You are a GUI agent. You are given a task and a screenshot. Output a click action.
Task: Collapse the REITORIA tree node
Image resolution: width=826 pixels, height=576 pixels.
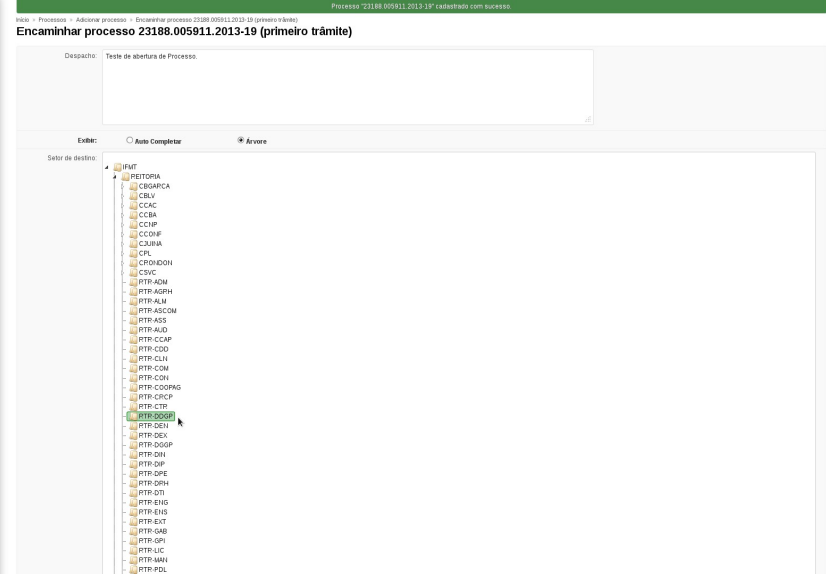(115, 177)
